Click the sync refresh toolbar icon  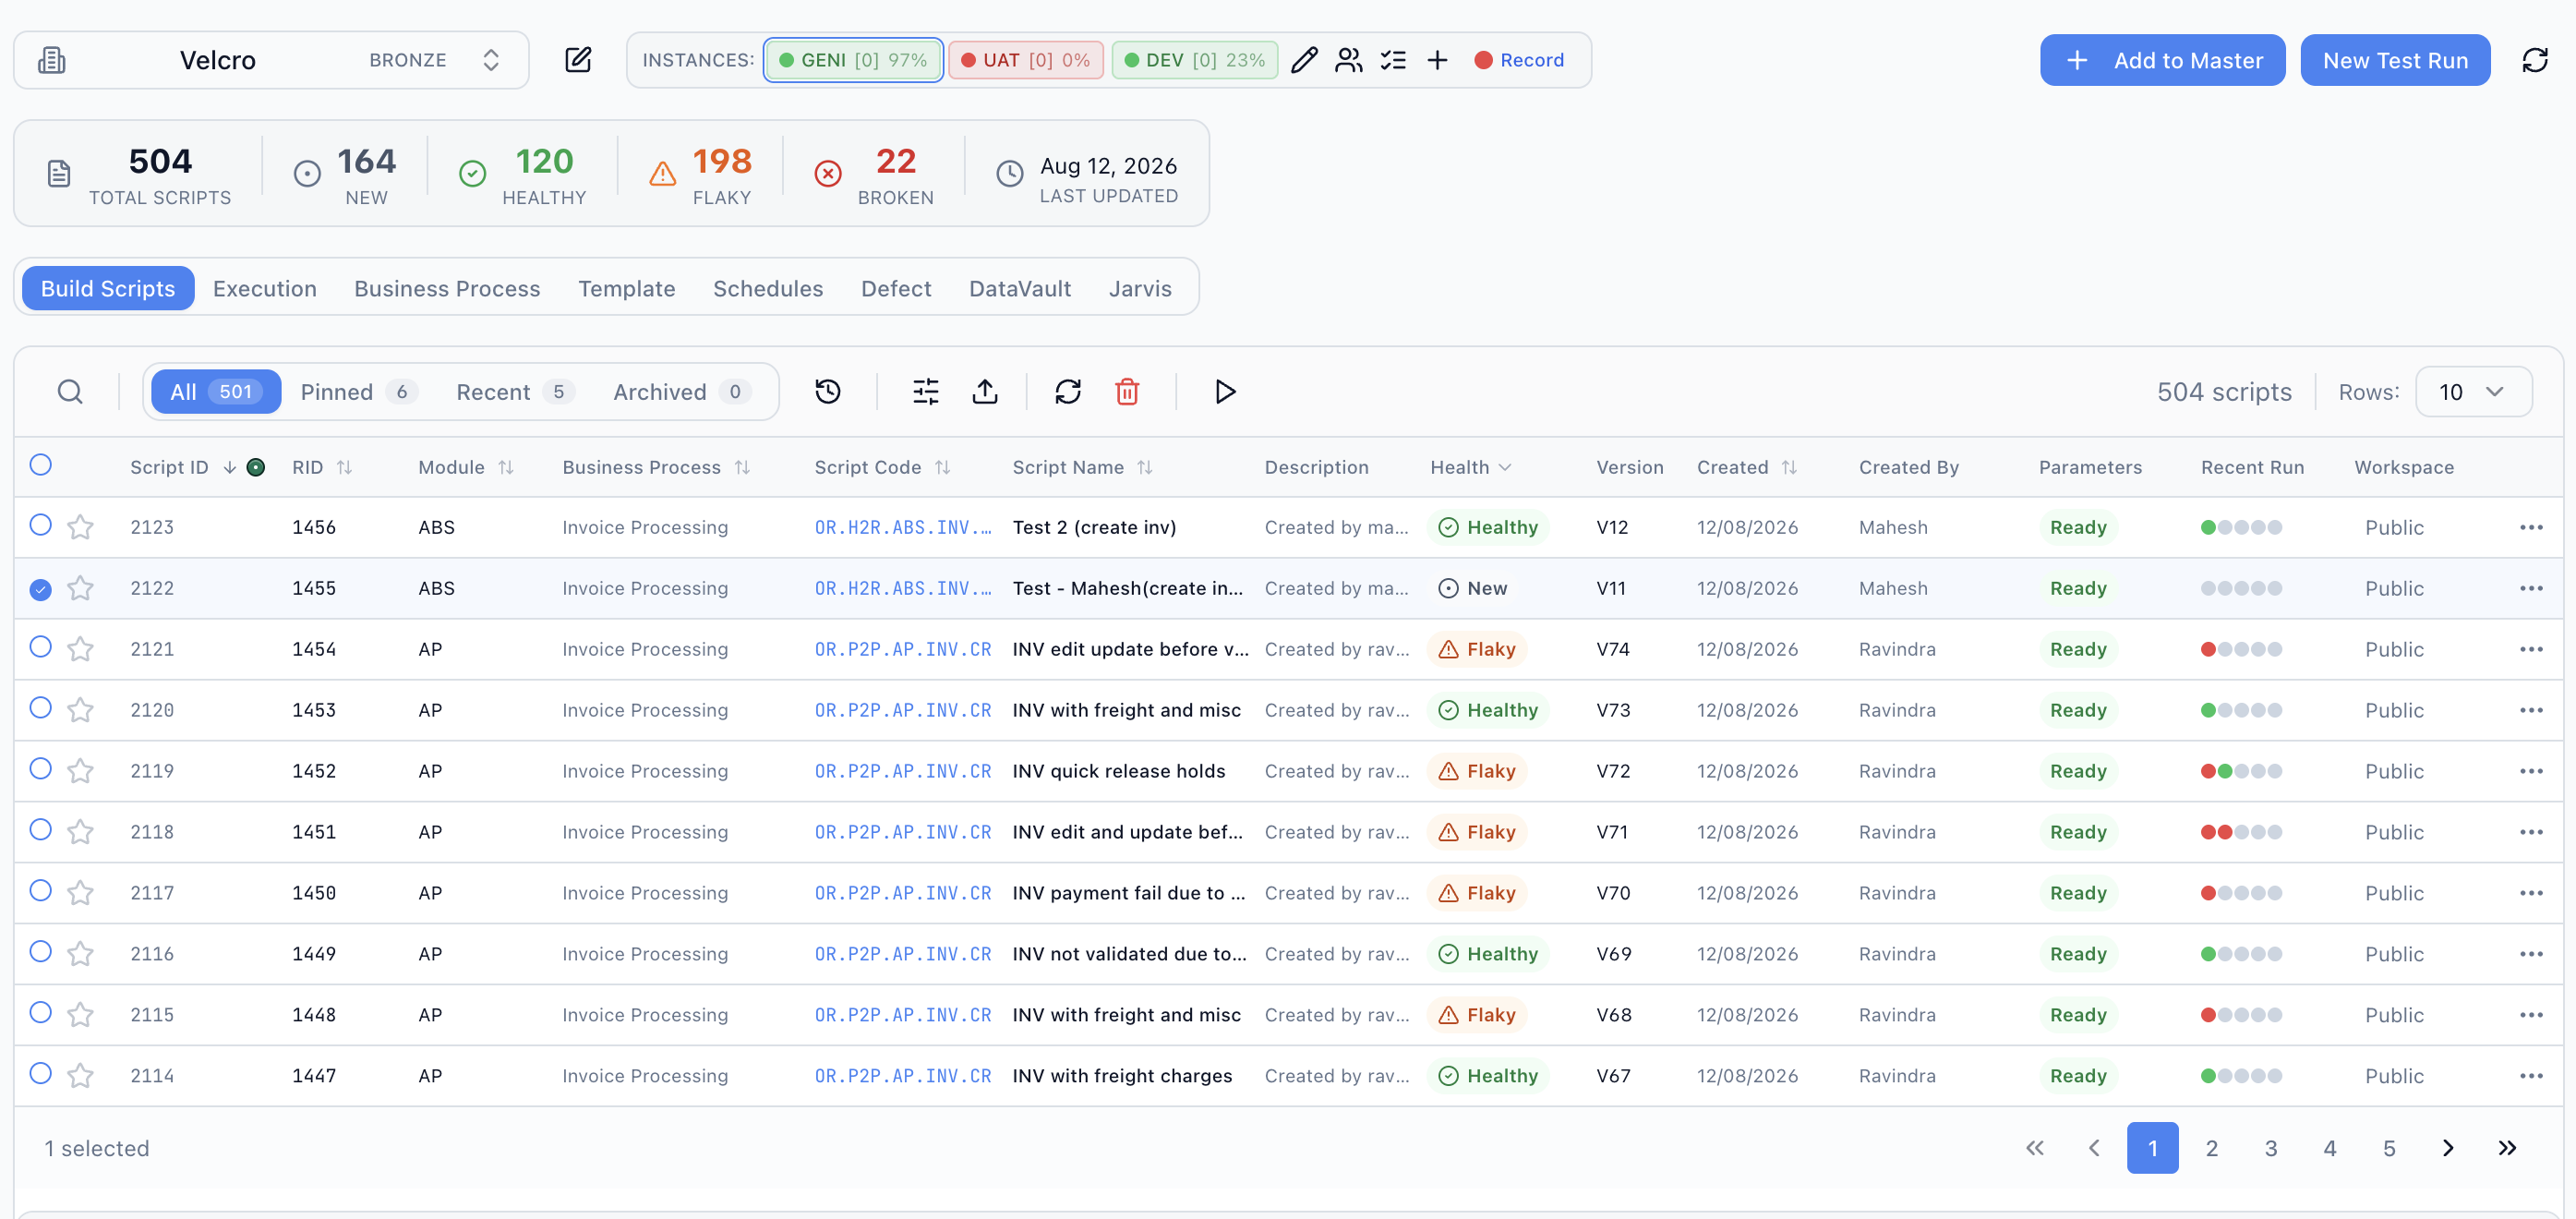point(1068,391)
